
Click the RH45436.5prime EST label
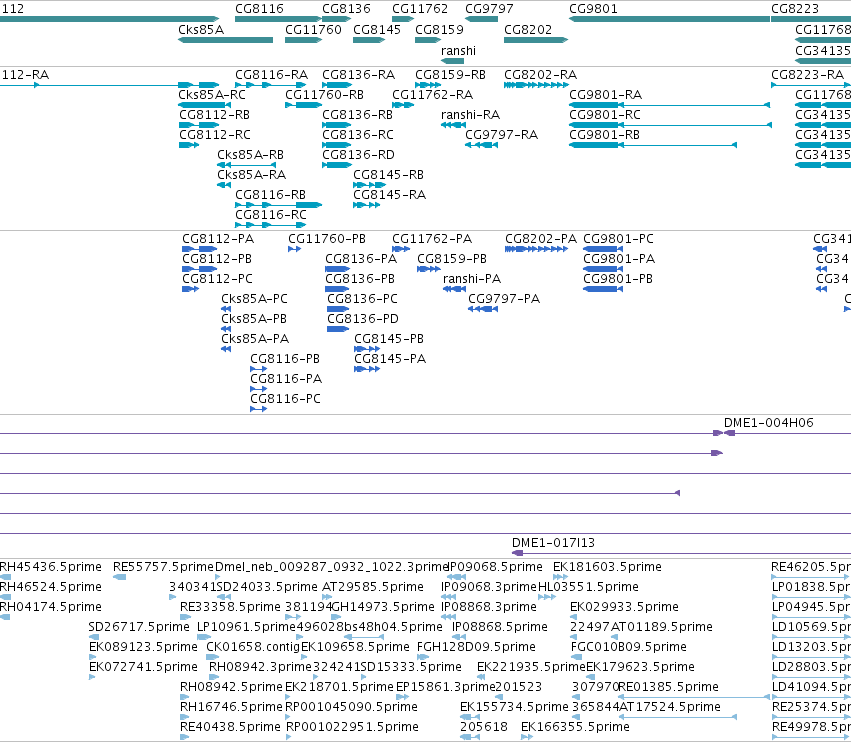(x=50, y=567)
